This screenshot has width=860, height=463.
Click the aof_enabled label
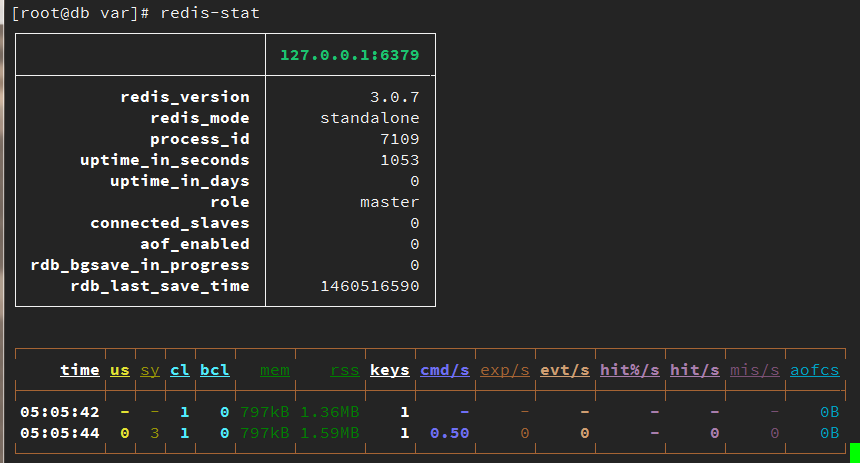point(195,244)
